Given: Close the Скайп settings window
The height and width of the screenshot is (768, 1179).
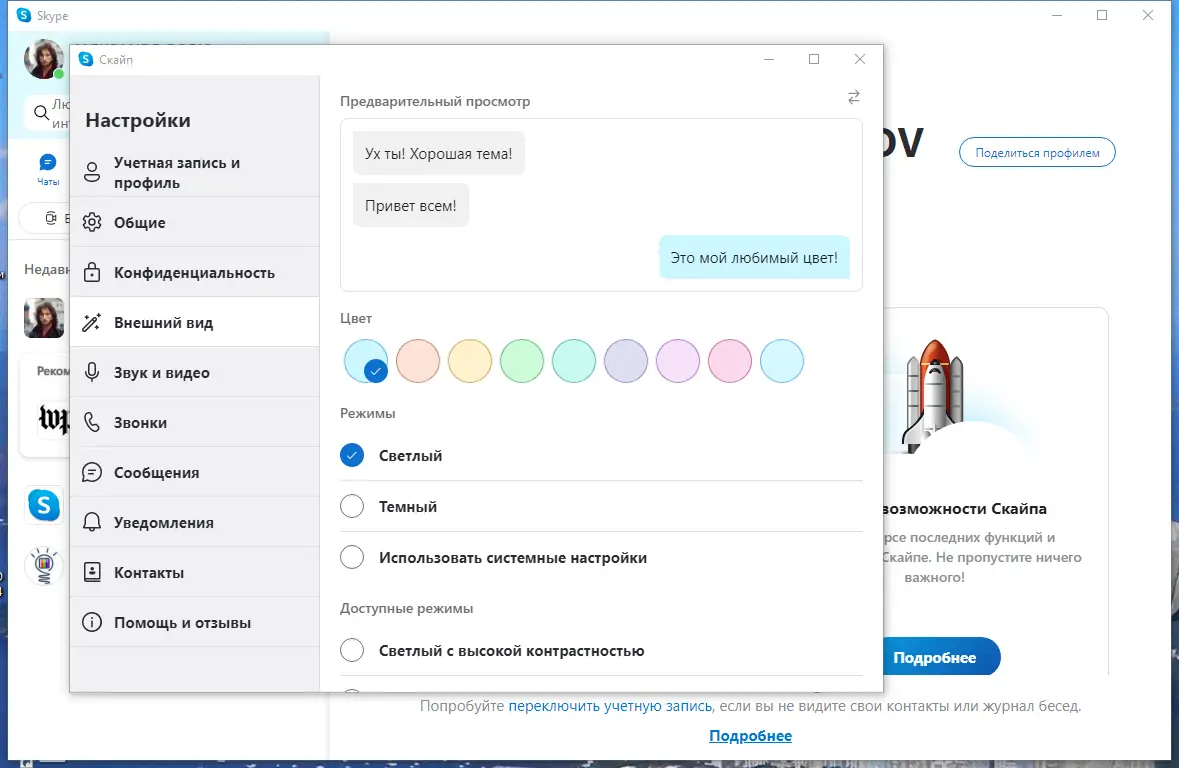Looking at the screenshot, I should coord(859,59).
